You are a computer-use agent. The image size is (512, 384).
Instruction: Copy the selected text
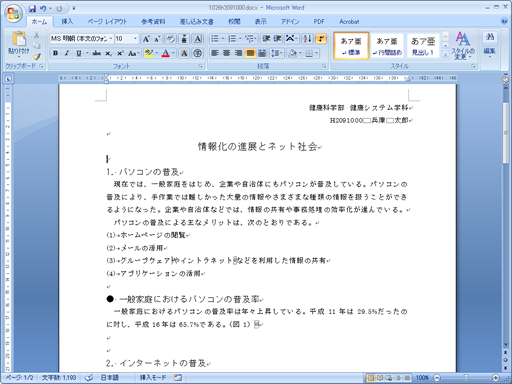pos(37,46)
